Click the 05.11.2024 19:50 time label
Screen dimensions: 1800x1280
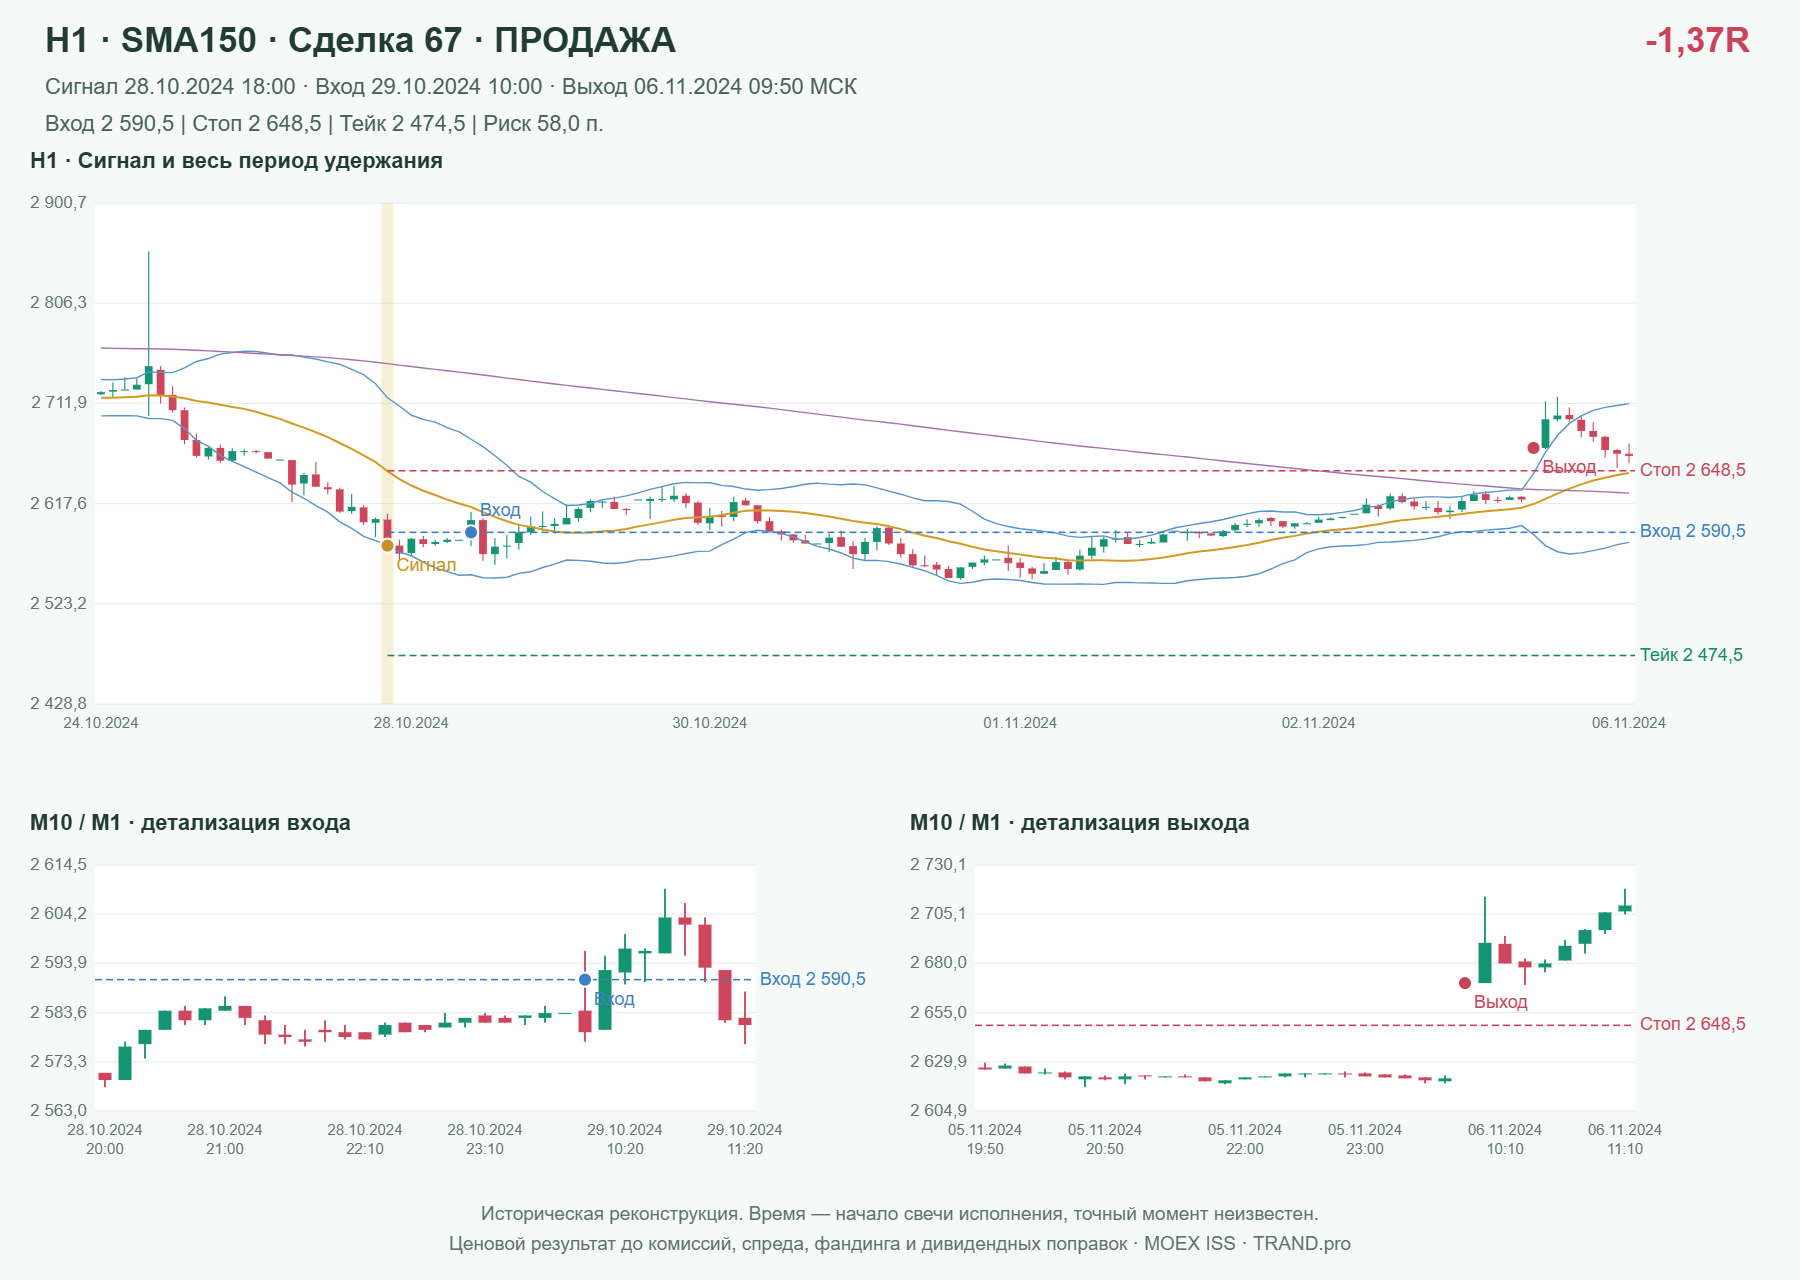tap(985, 1140)
